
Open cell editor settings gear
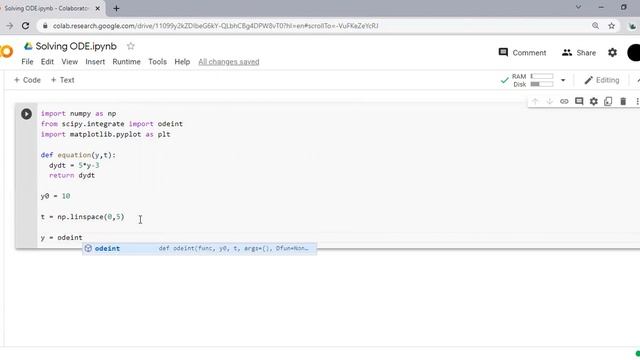[x=593, y=101]
